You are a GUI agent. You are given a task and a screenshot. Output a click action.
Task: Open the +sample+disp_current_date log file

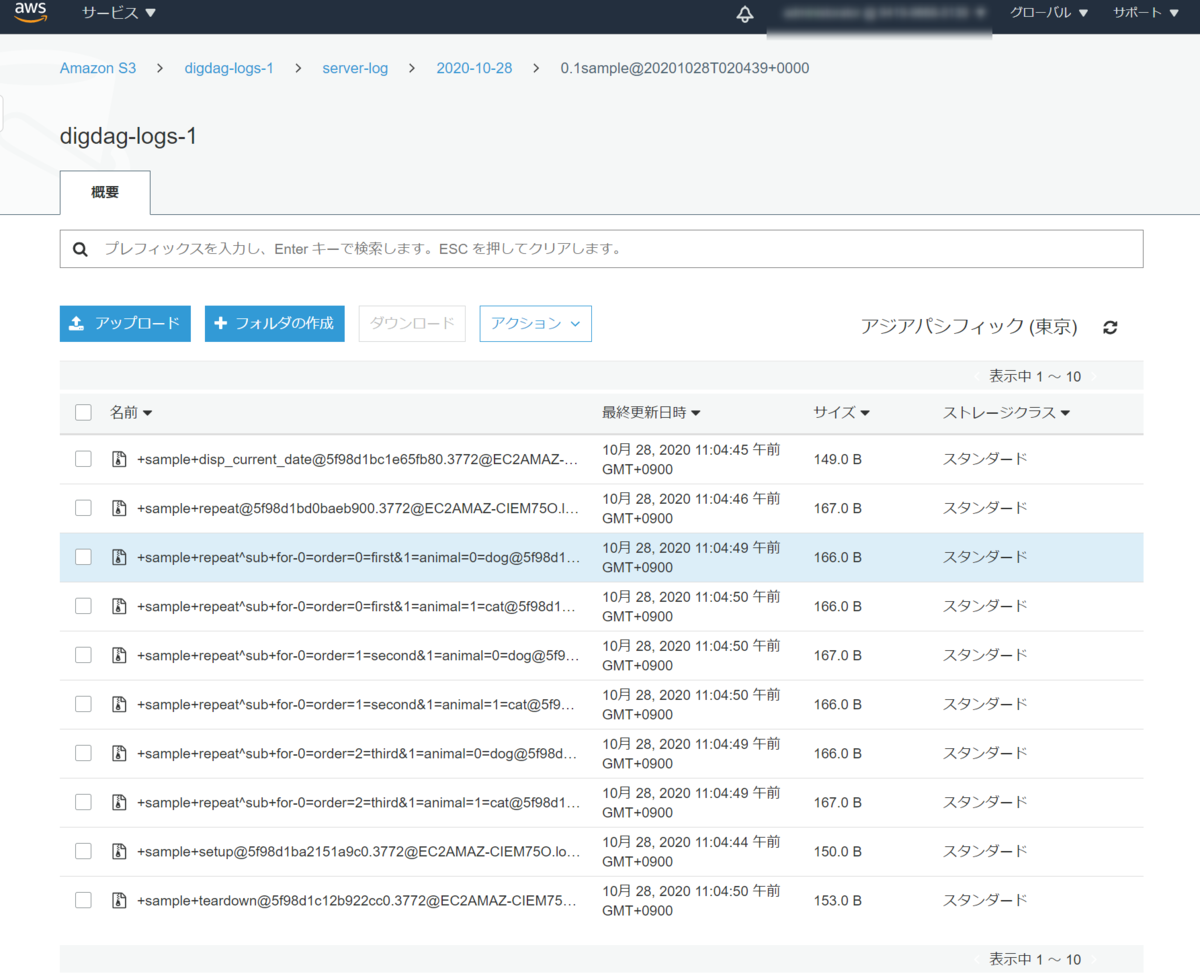358,459
